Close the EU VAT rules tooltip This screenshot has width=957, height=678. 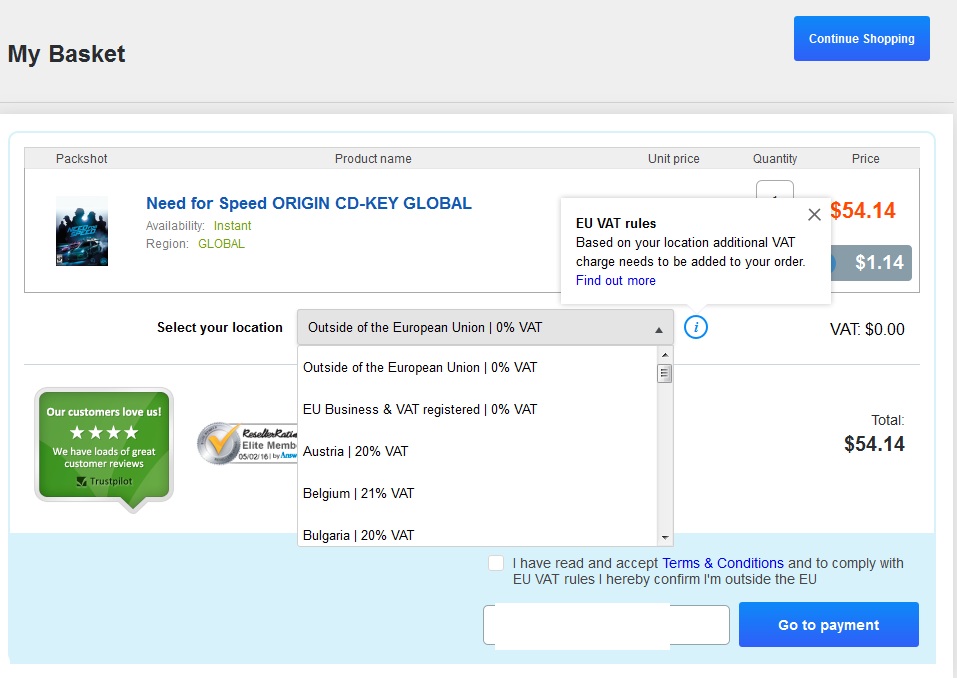coord(814,215)
